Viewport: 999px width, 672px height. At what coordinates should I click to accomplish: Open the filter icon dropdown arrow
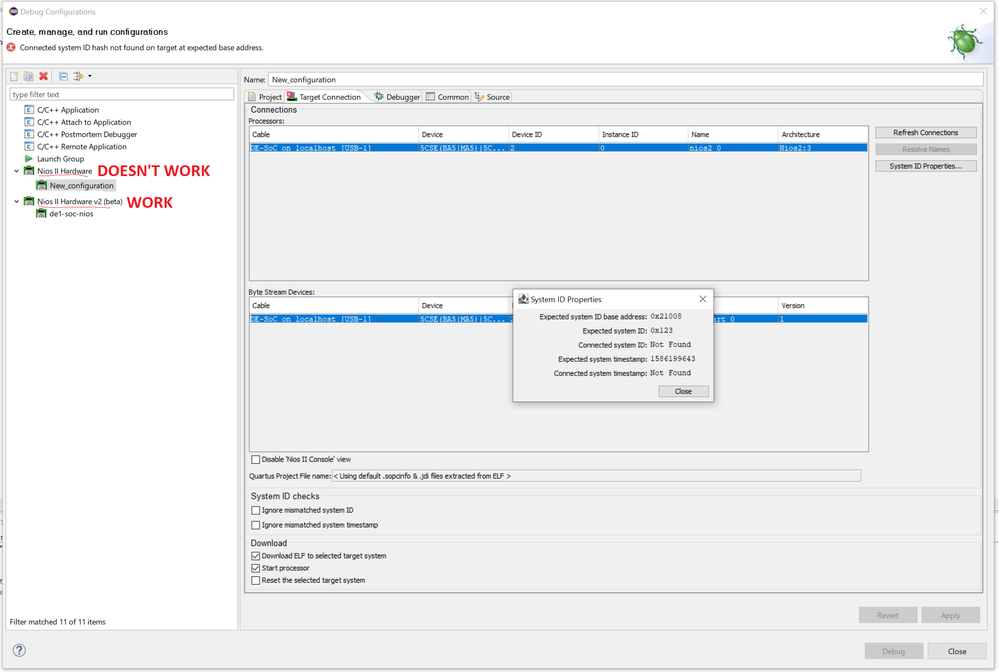(90, 76)
